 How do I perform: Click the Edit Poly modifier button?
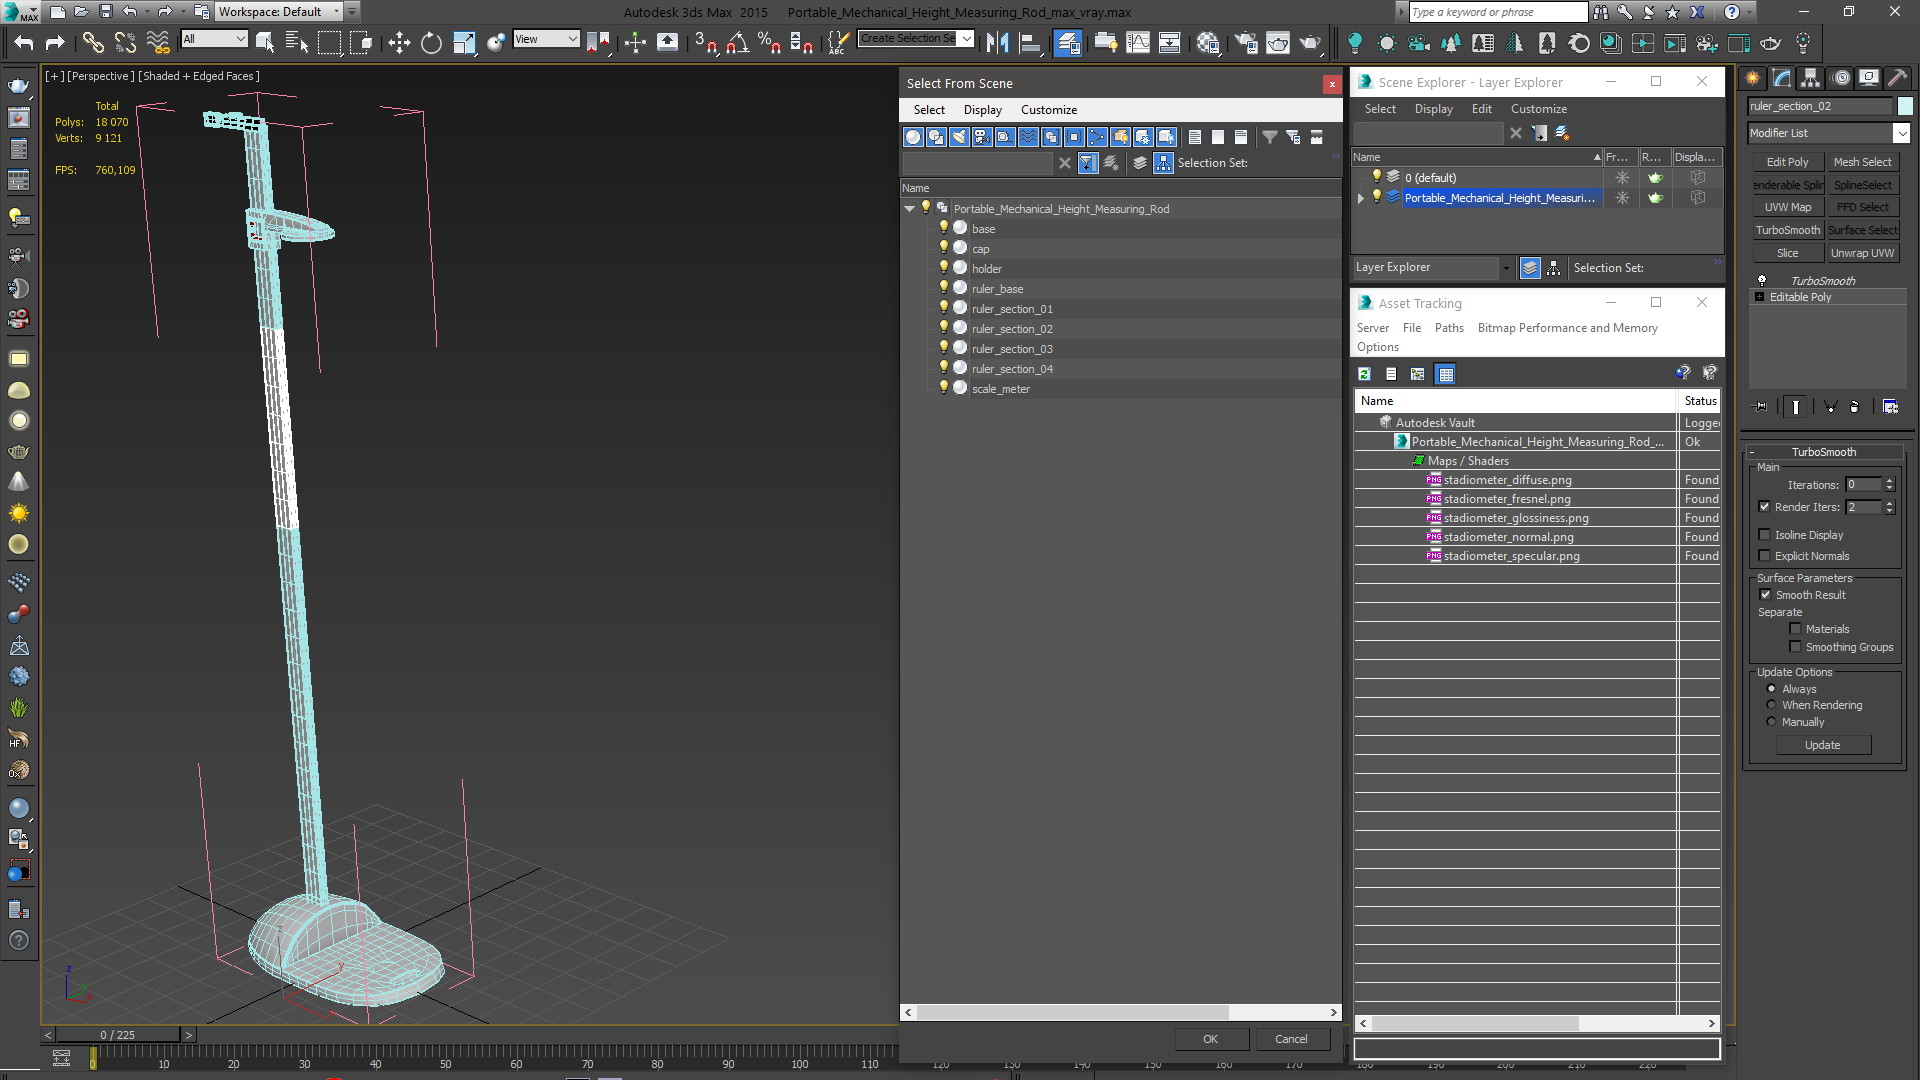tap(1787, 162)
